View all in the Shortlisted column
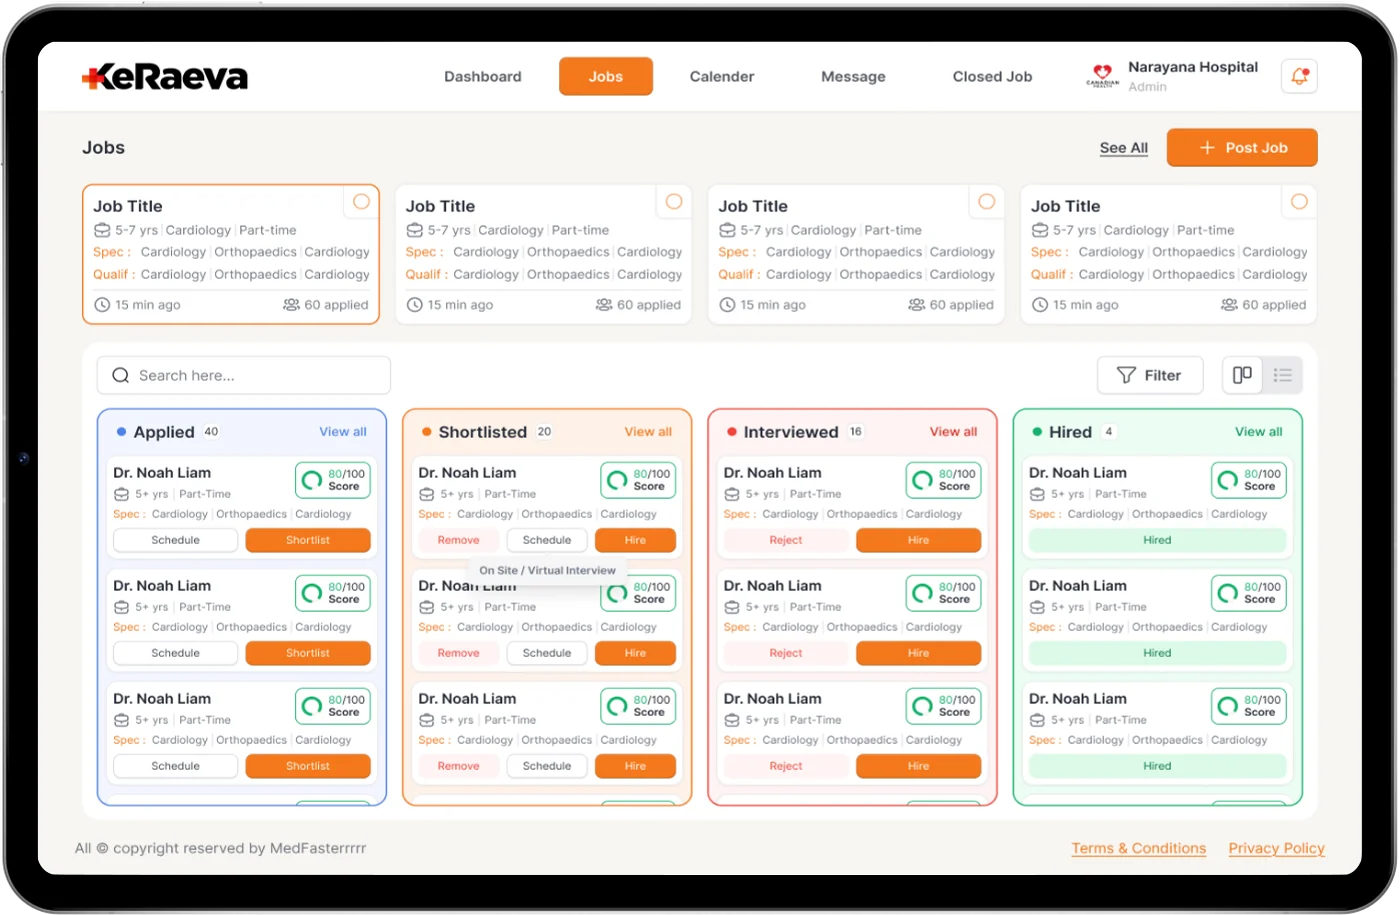 pos(648,432)
